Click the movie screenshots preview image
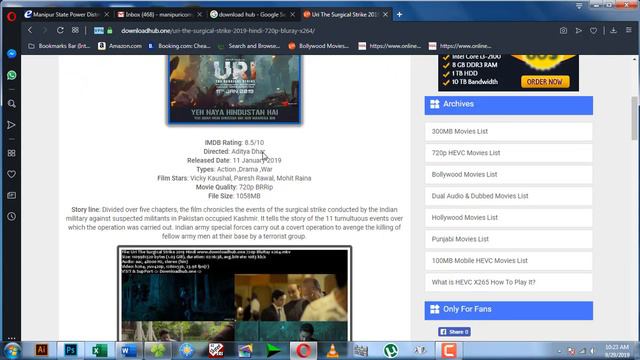The height and width of the screenshot is (360, 640). click(x=235, y=294)
